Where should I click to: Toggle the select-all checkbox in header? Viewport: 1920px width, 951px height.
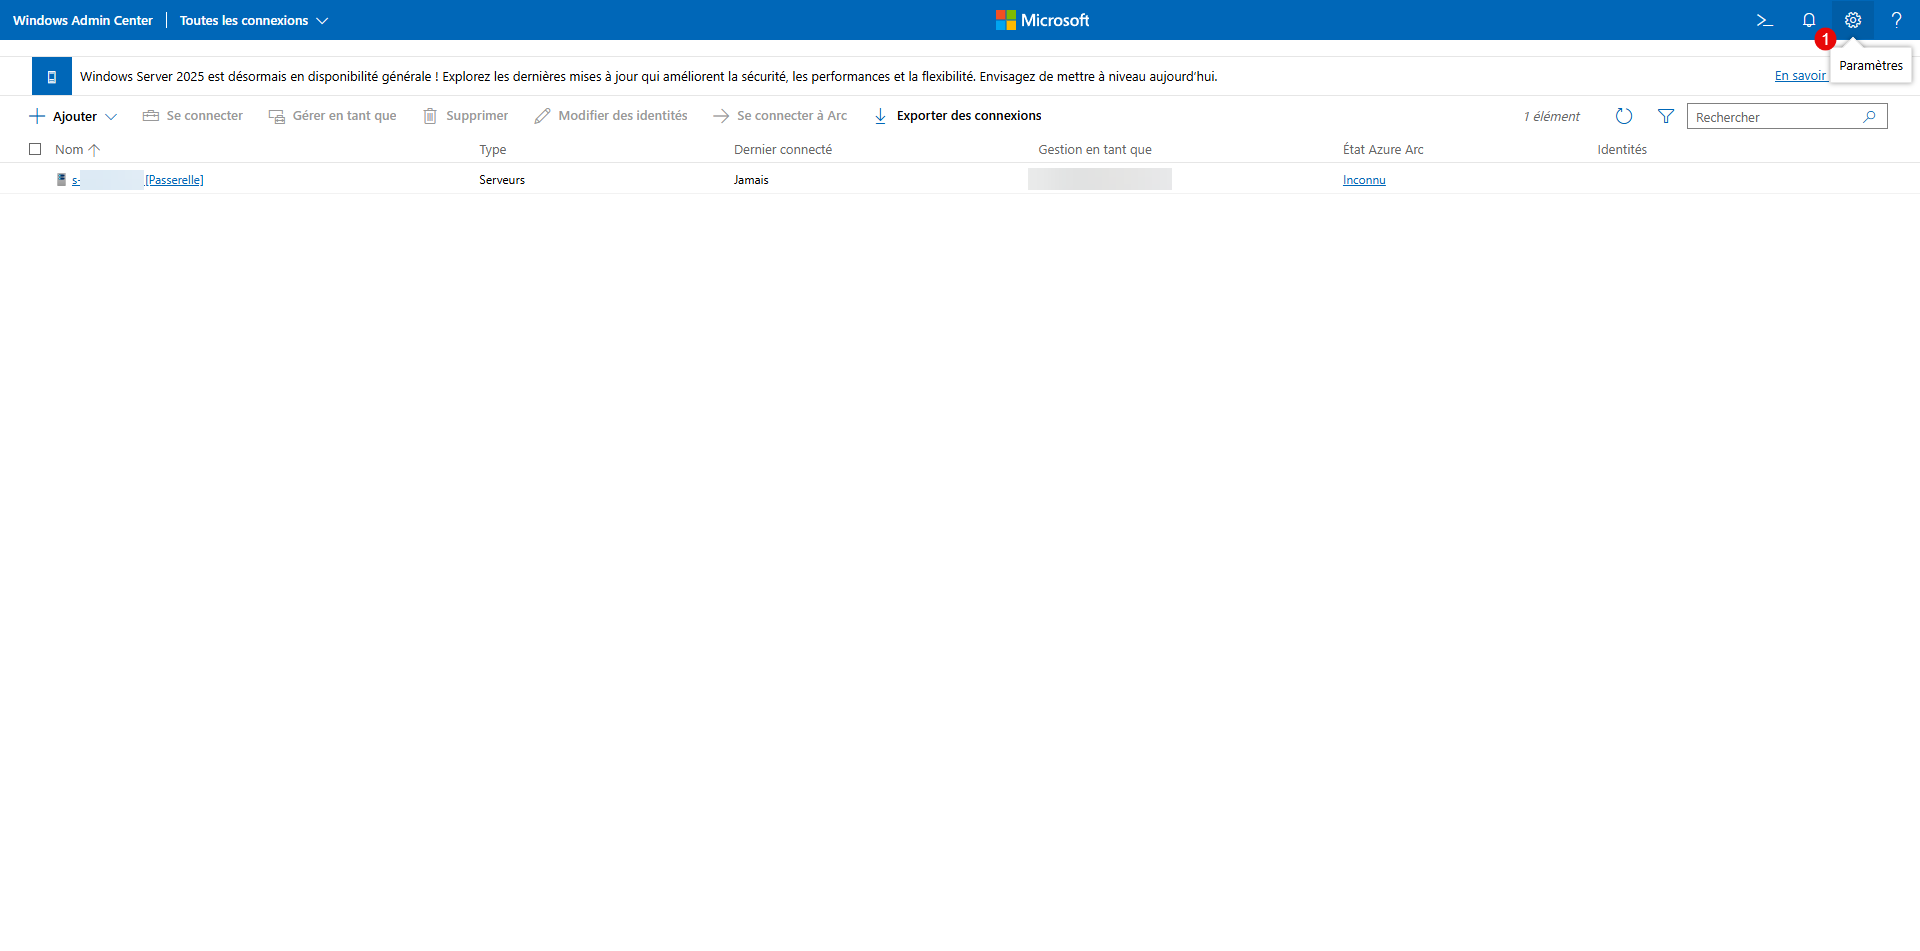(35, 149)
